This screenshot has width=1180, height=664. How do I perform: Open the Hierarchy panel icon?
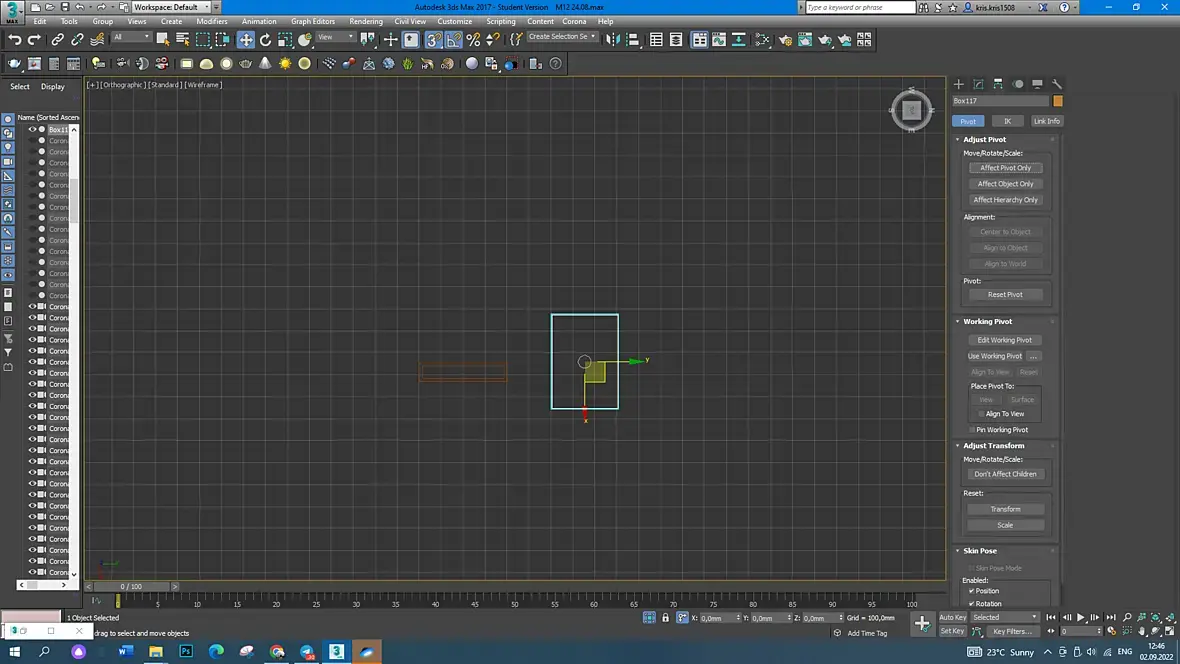tap(998, 84)
